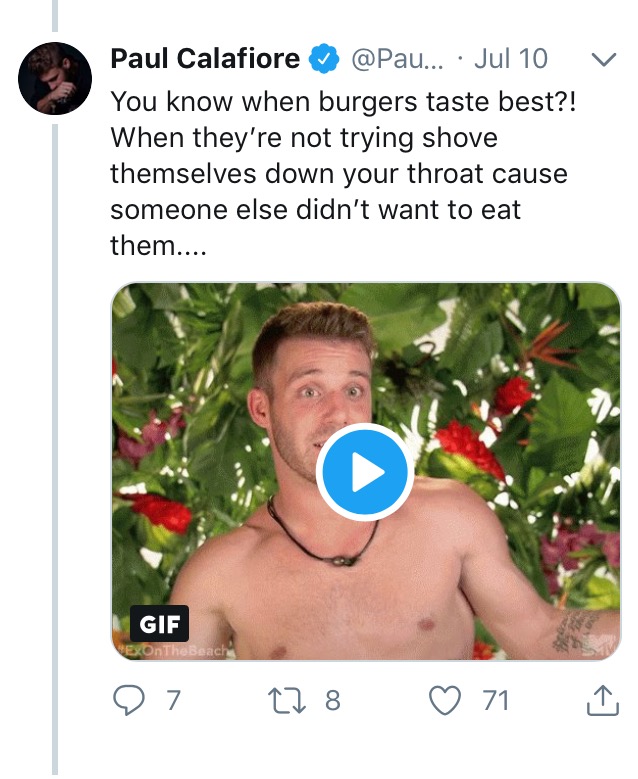Click the blue verified badge
The image size is (638, 779).
[x=324, y=59]
